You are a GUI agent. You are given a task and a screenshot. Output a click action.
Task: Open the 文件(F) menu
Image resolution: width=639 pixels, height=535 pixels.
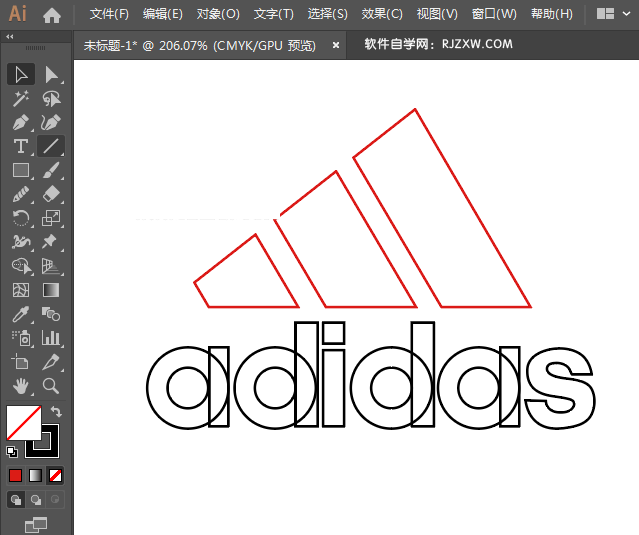click(109, 15)
